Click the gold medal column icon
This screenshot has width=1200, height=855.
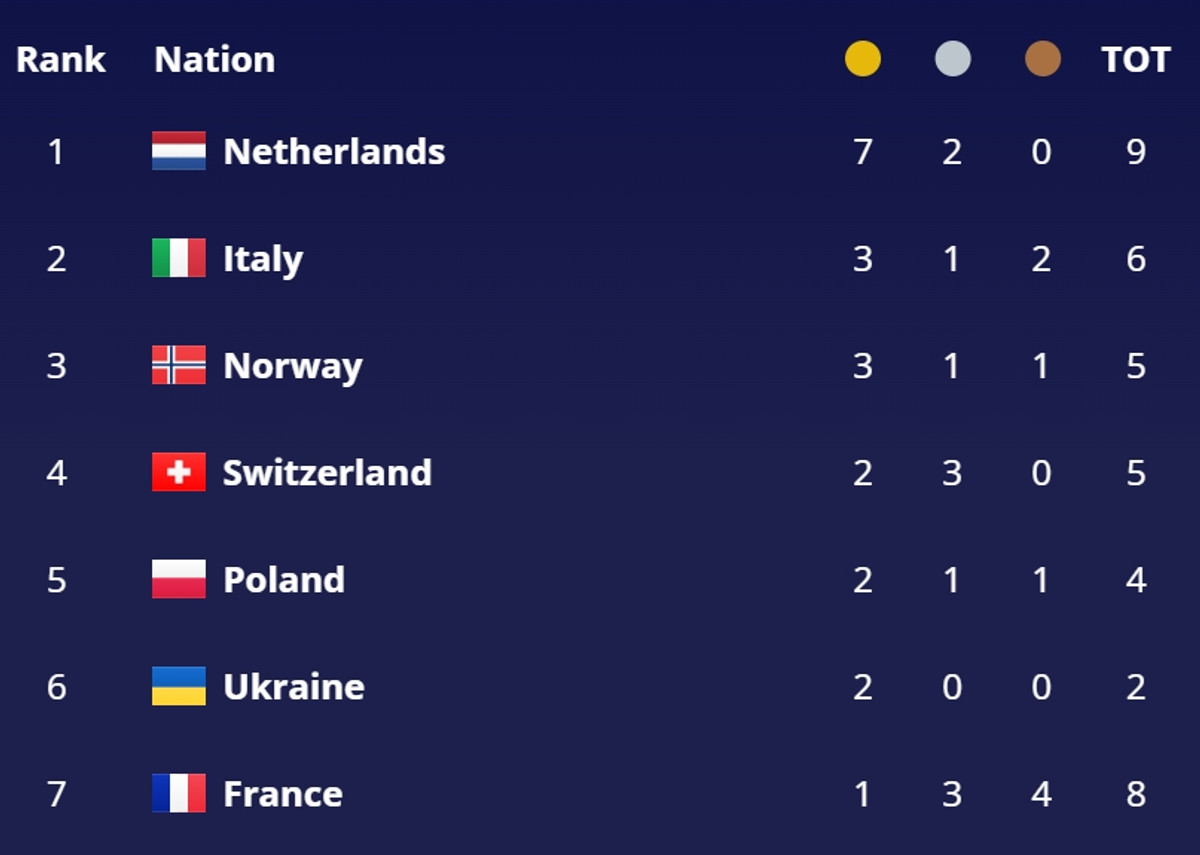coord(862,59)
